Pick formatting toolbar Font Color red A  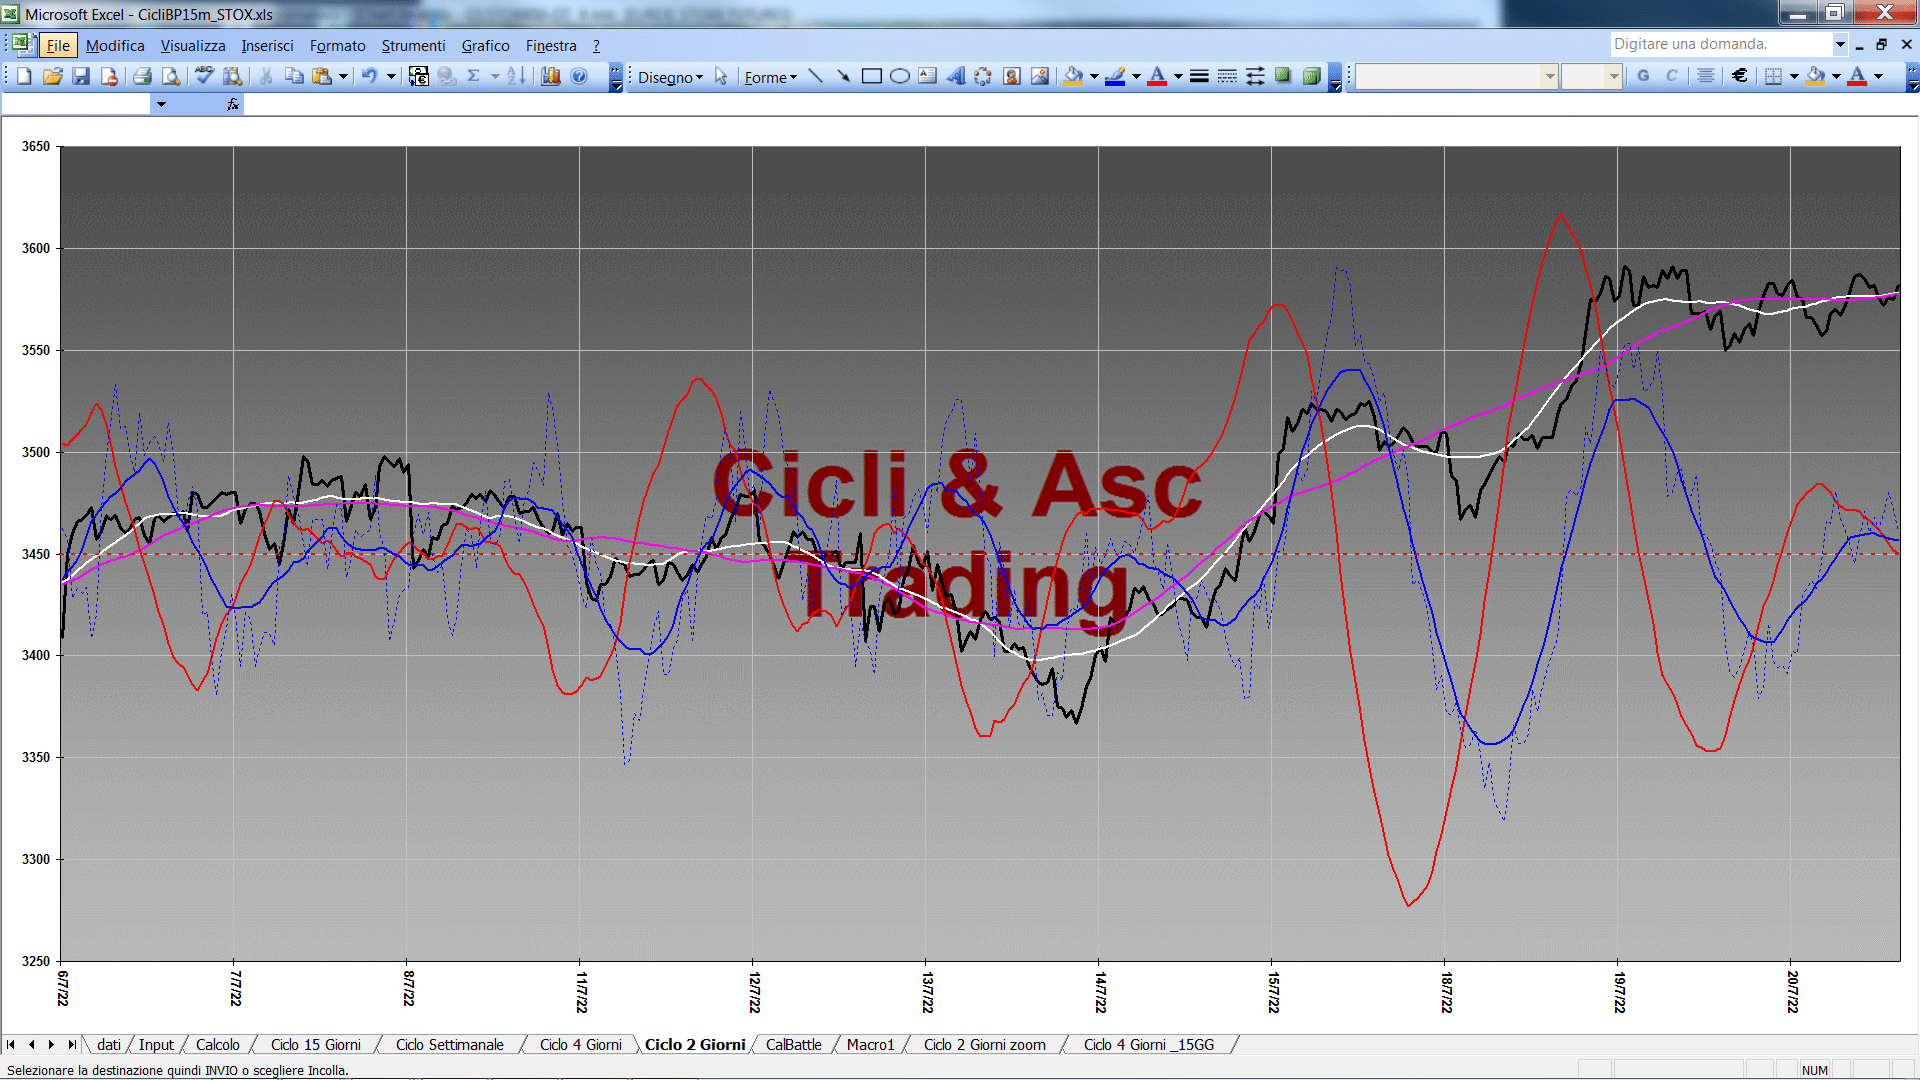coord(1857,76)
